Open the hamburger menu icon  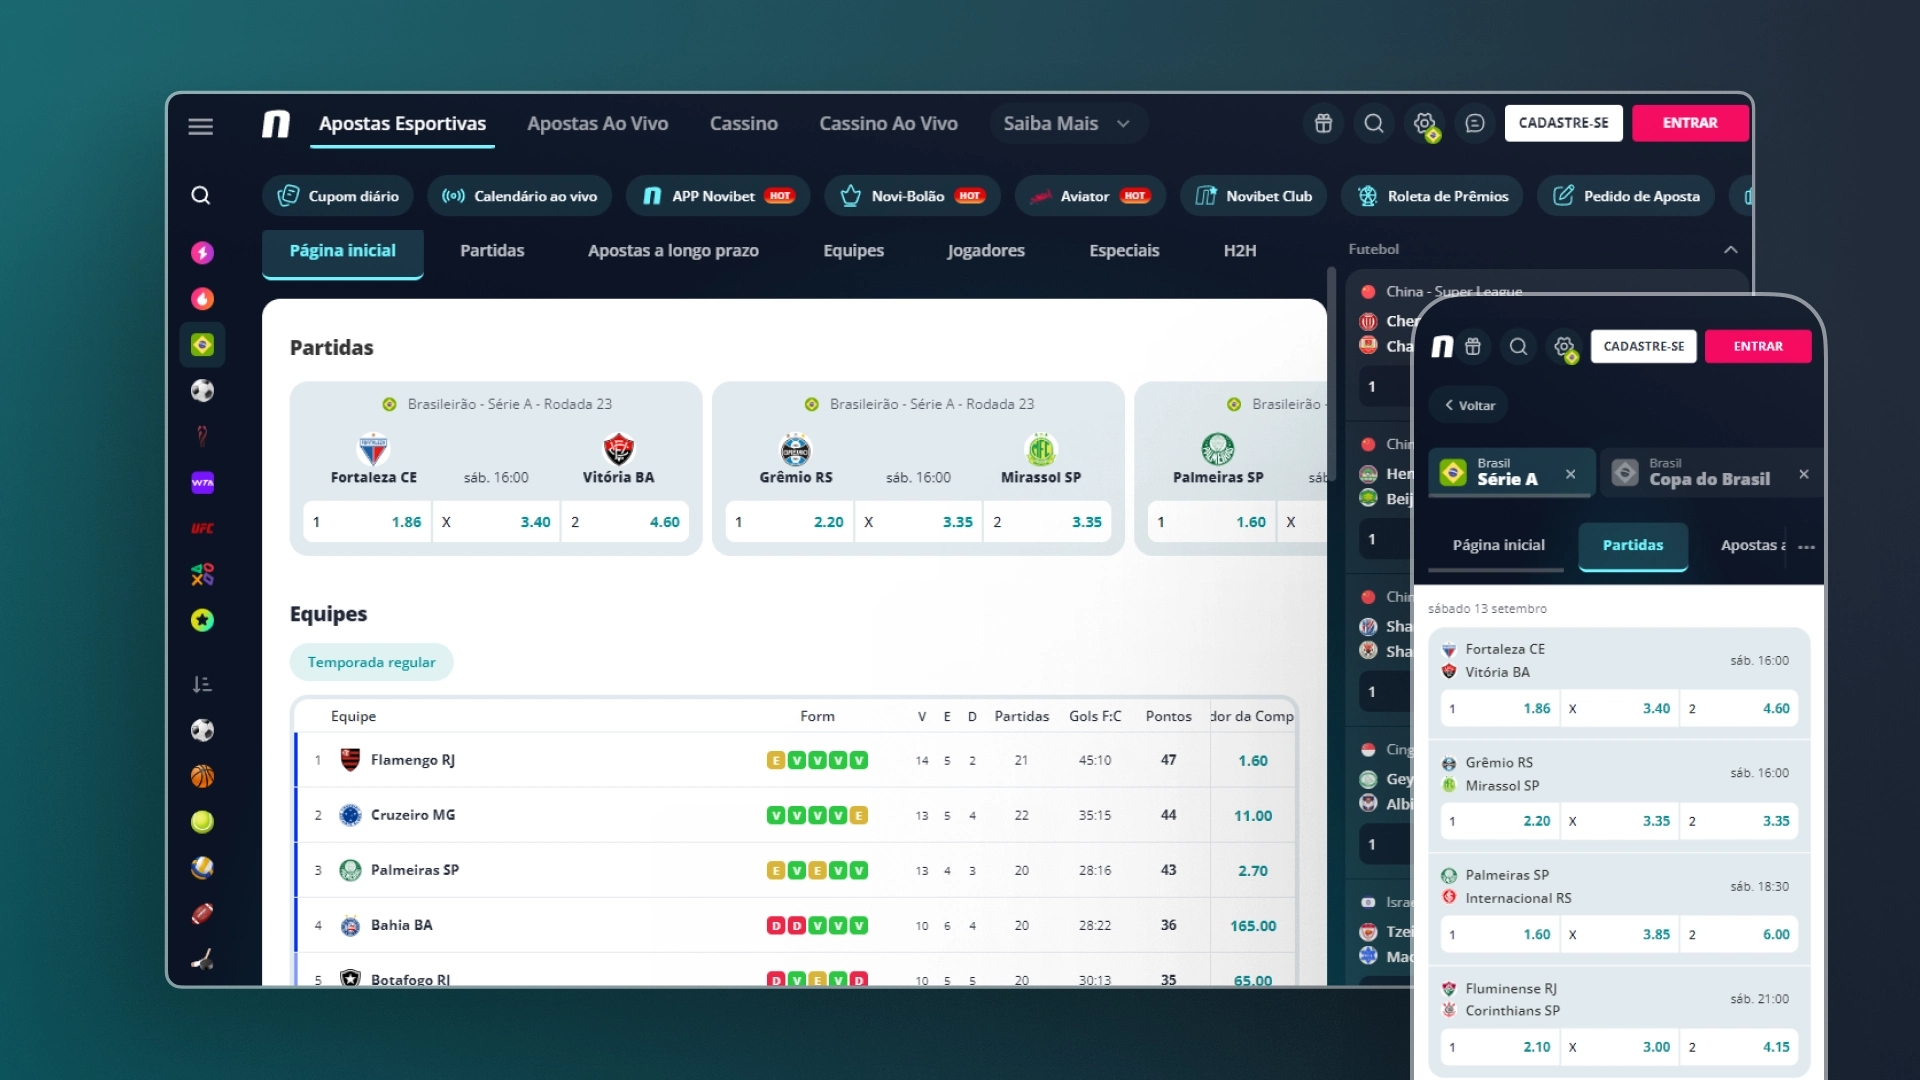(x=200, y=126)
